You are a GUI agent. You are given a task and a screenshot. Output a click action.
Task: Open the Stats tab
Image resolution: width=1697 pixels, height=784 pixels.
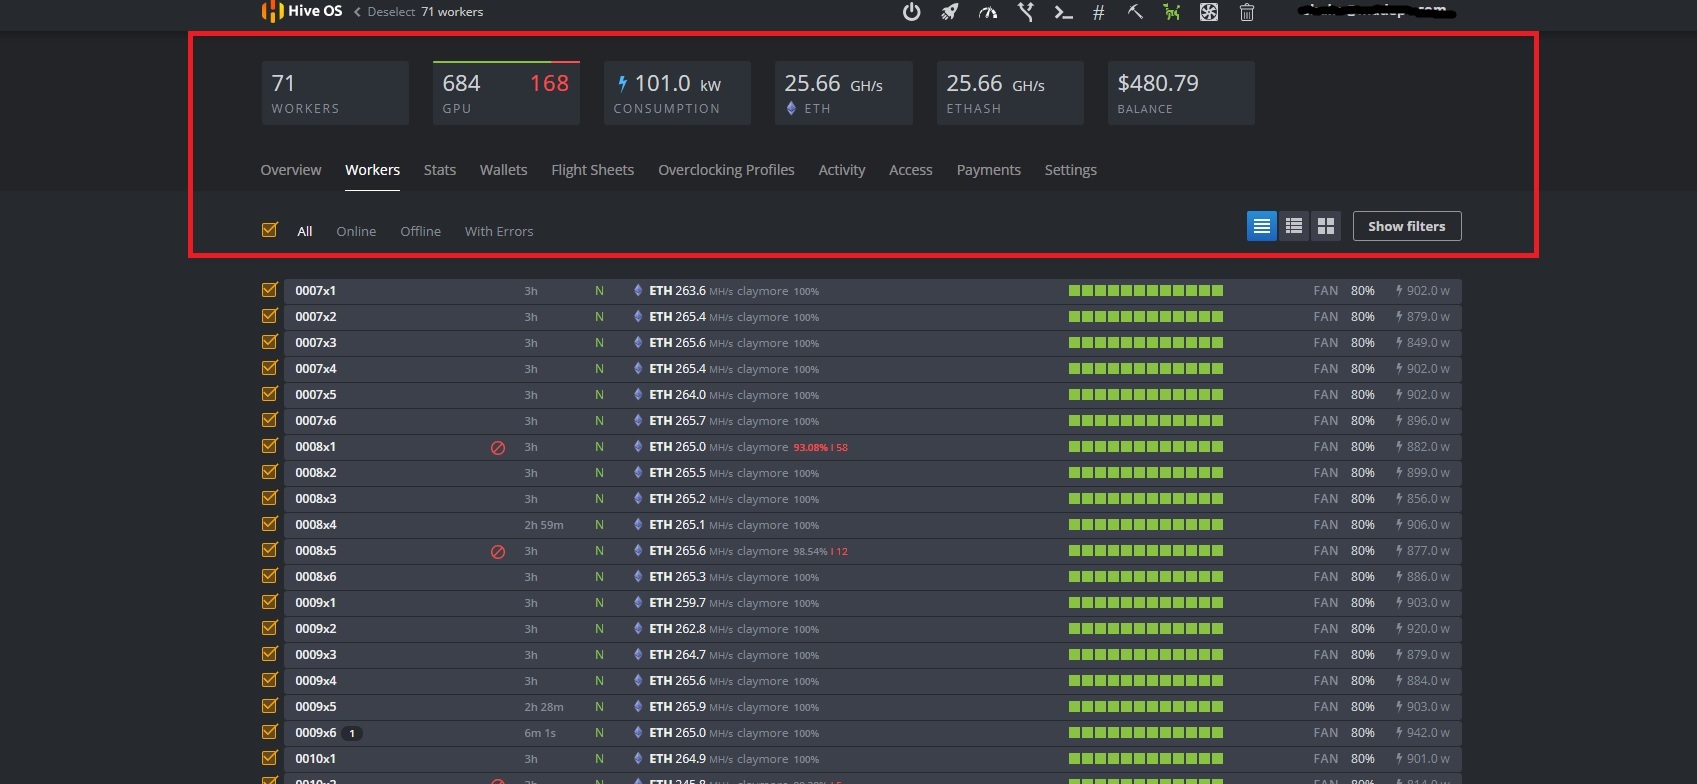[440, 170]
